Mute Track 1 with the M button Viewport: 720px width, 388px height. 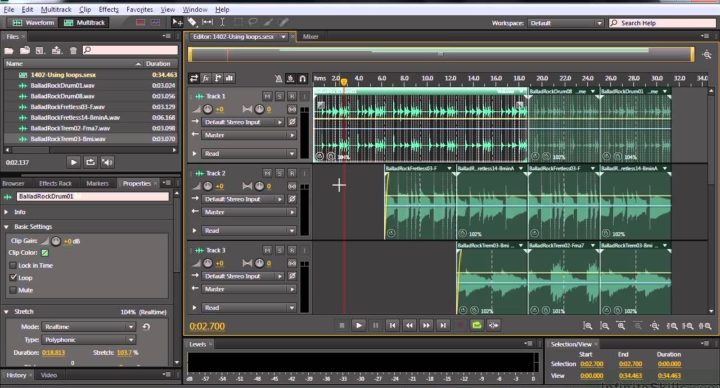coord(267,96)
